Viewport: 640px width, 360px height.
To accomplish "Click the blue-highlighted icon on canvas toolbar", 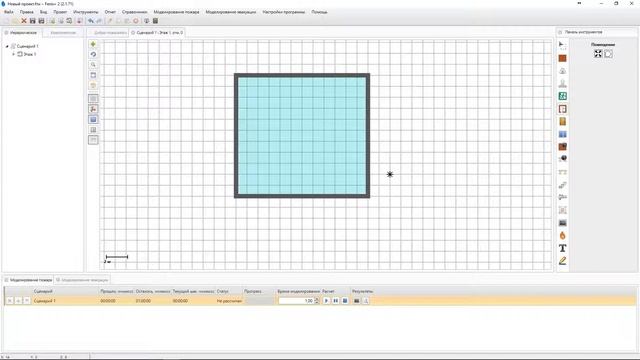I will pos(93,120).
